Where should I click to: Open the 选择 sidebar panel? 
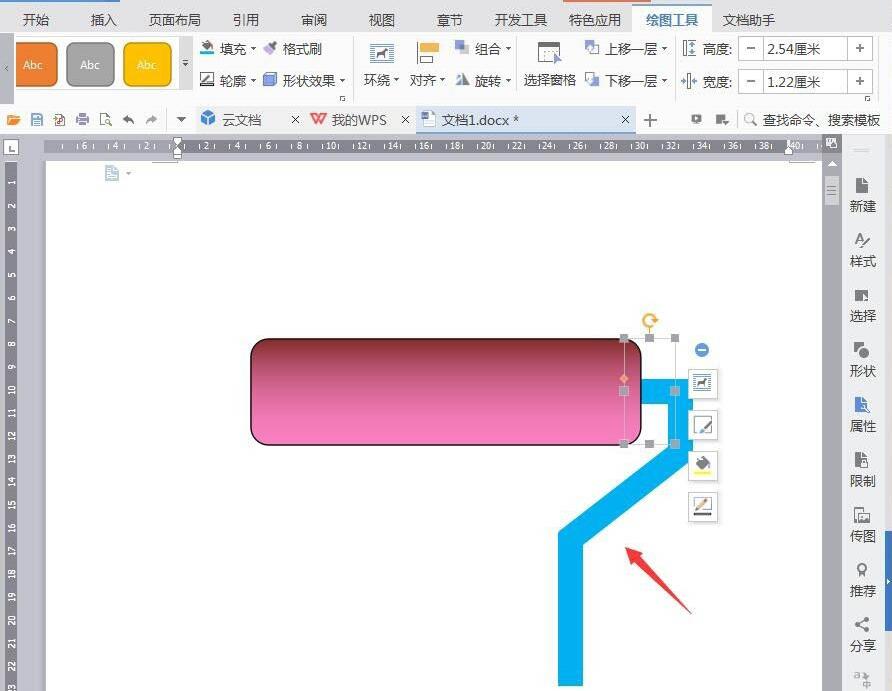click(862, 305)
